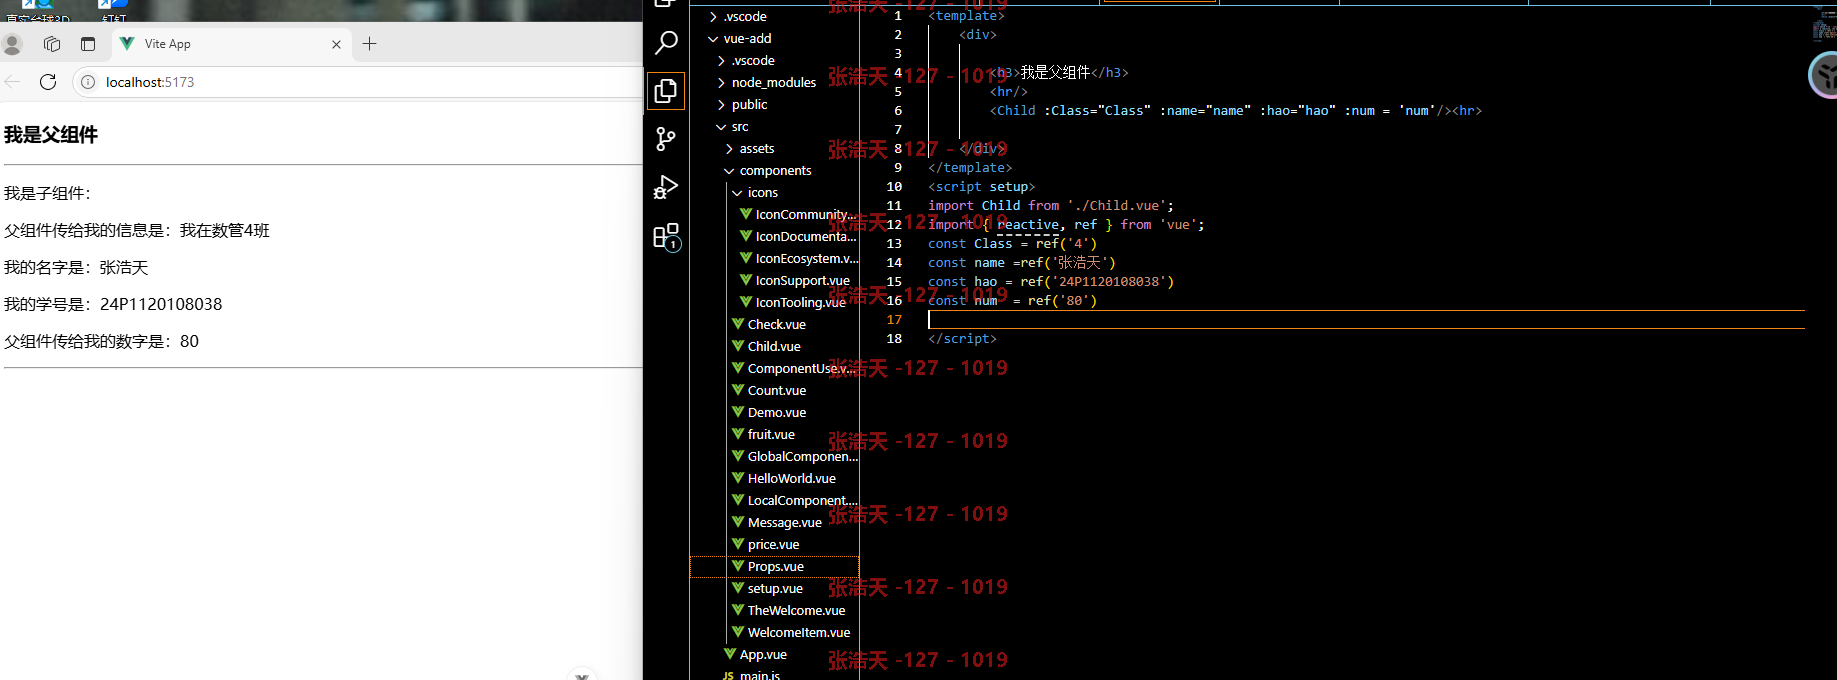Open Message.vue in explorer
This screenshot has height=680, width=1837.
pyautogui.click(x=777, y=522)
